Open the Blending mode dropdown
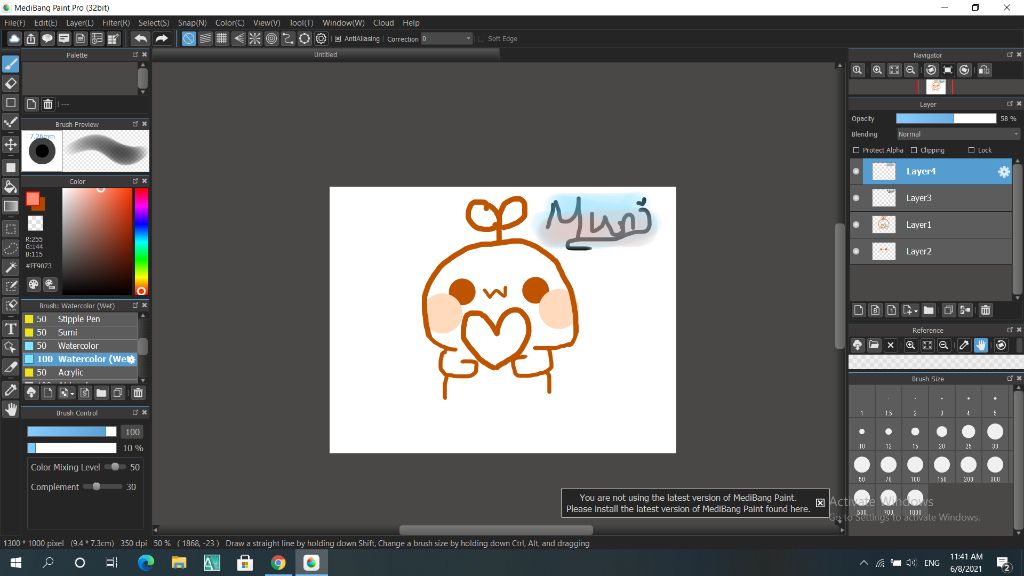Viewport: 1024px width, 576px height. coord(957,134)
